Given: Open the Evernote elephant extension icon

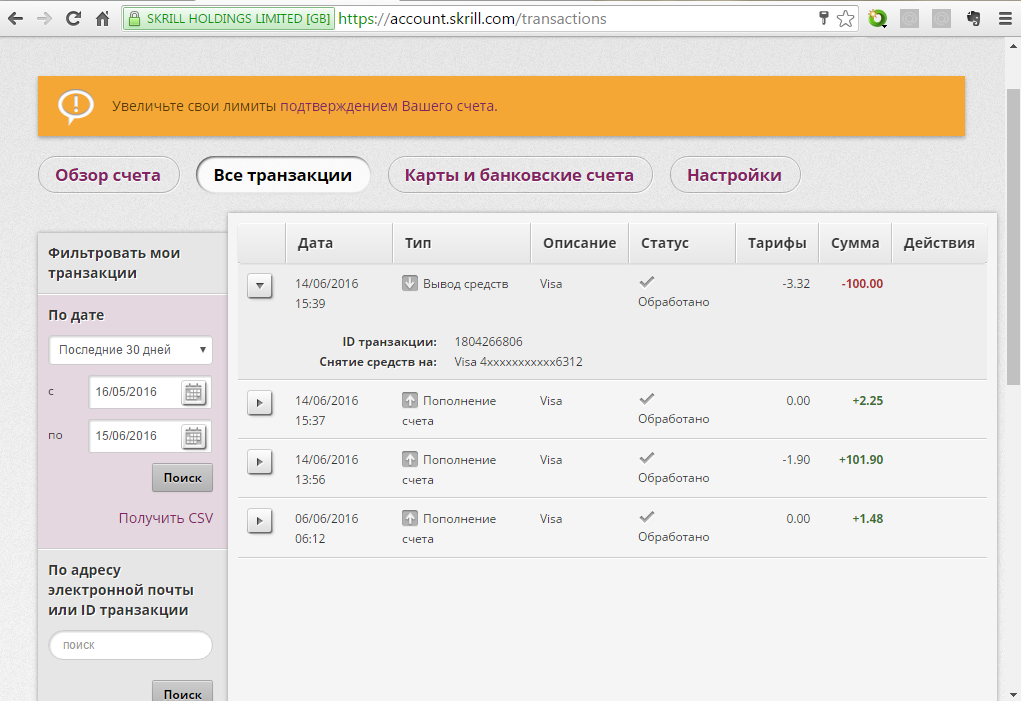Looking at the screenshot, I should pos(974,19).
